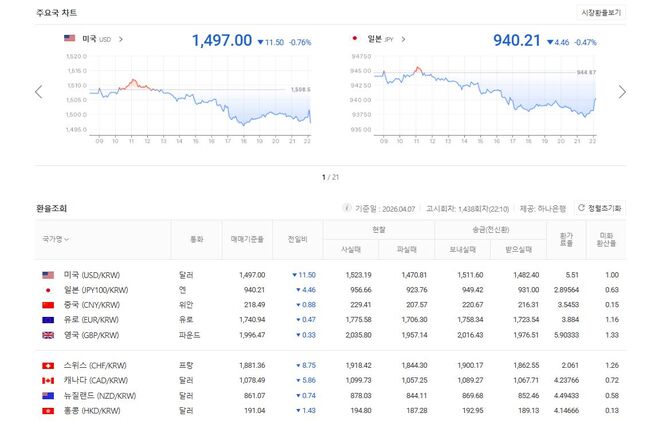Click the Swiss flag icon in the table
The width and height of the screenshot is (650, 421).
coord(47,365)
